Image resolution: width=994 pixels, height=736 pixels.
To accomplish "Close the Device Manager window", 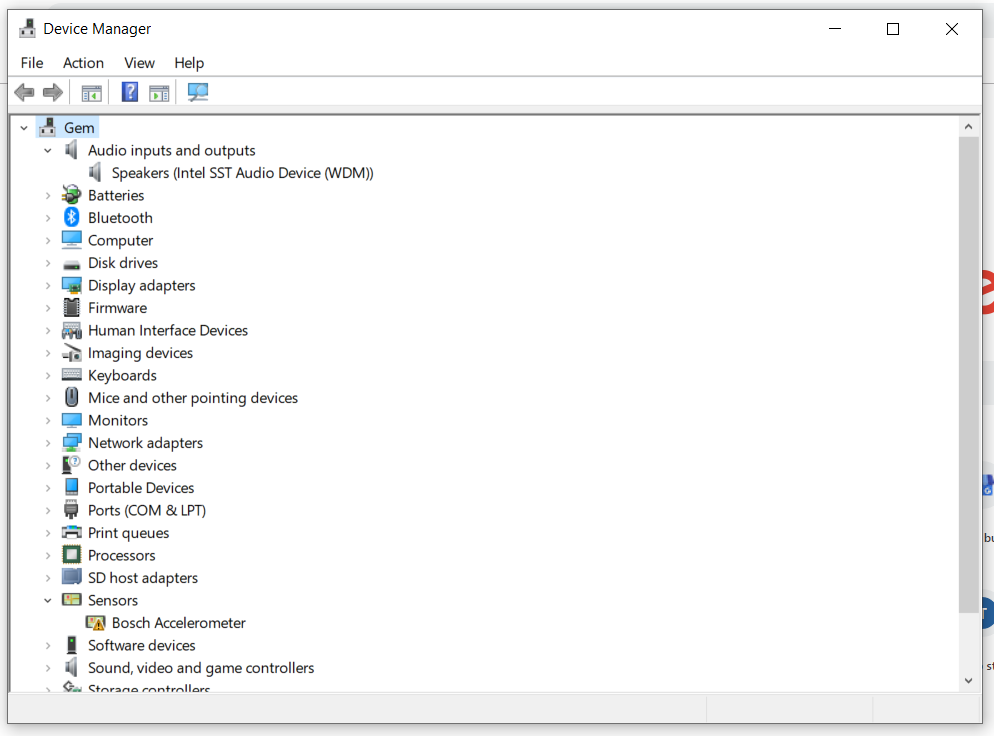I will (951, 29).
